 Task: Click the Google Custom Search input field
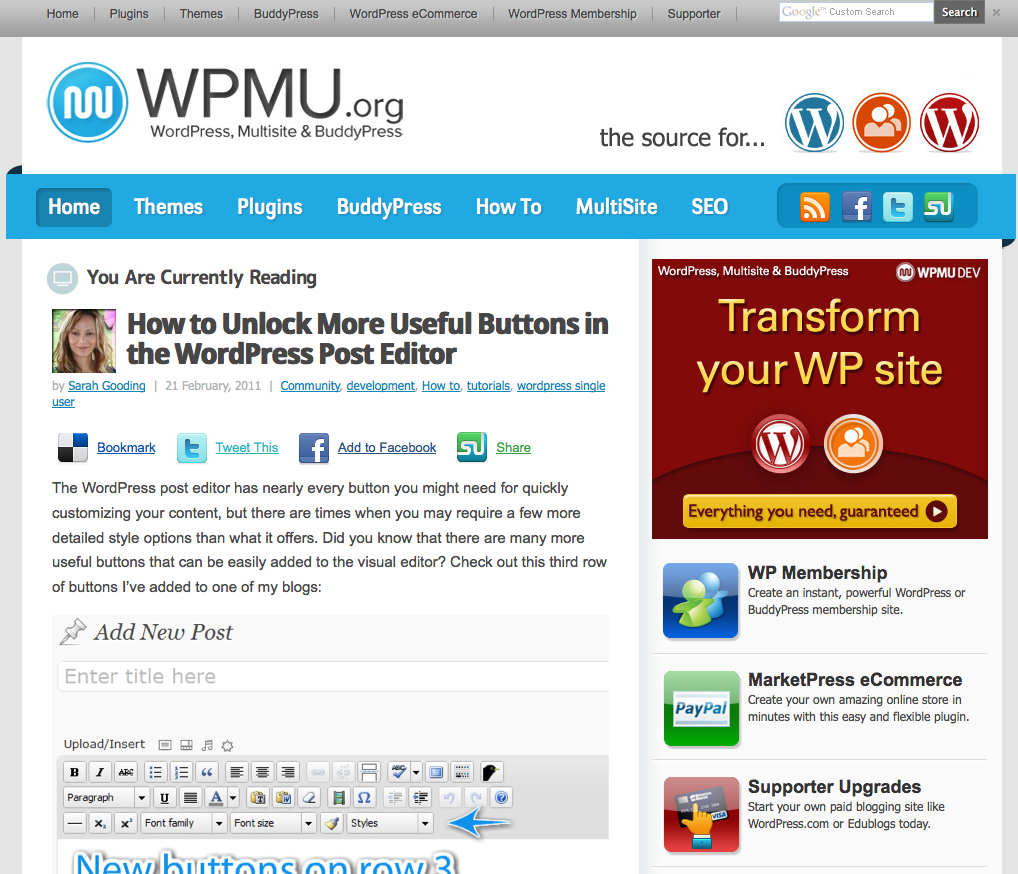click(856, 12)
